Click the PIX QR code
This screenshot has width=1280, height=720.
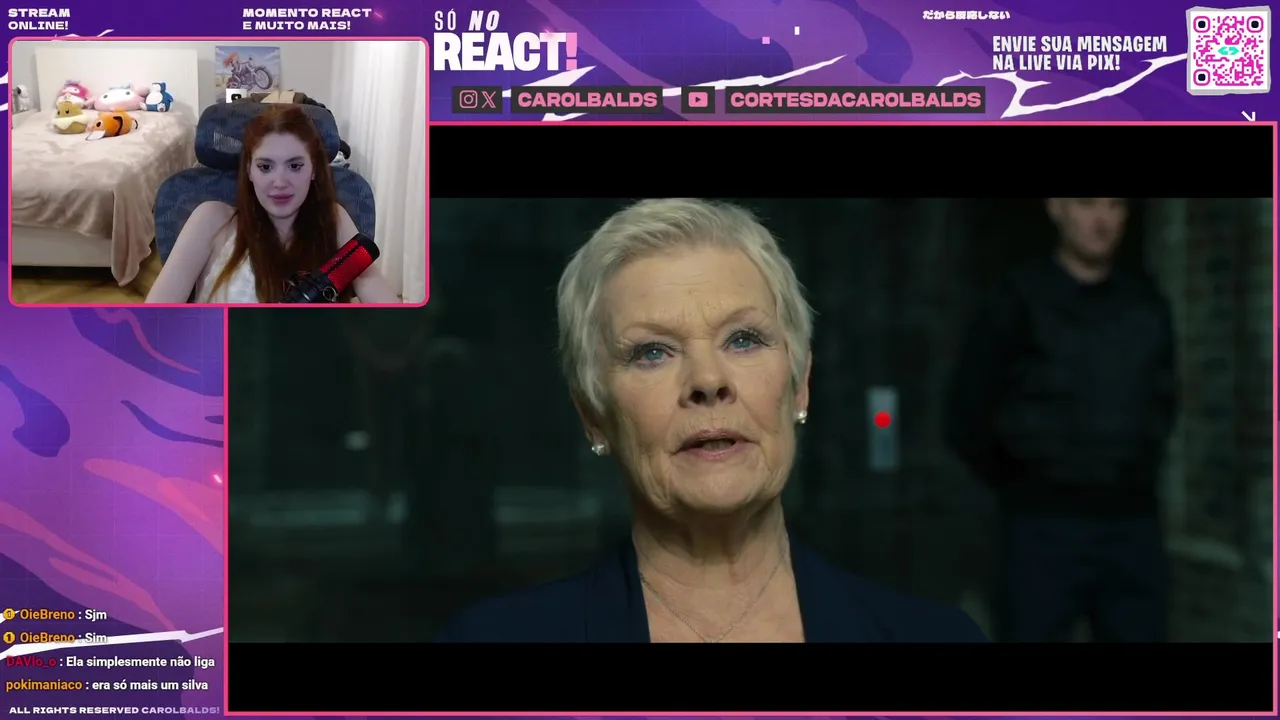[1228, 50]
